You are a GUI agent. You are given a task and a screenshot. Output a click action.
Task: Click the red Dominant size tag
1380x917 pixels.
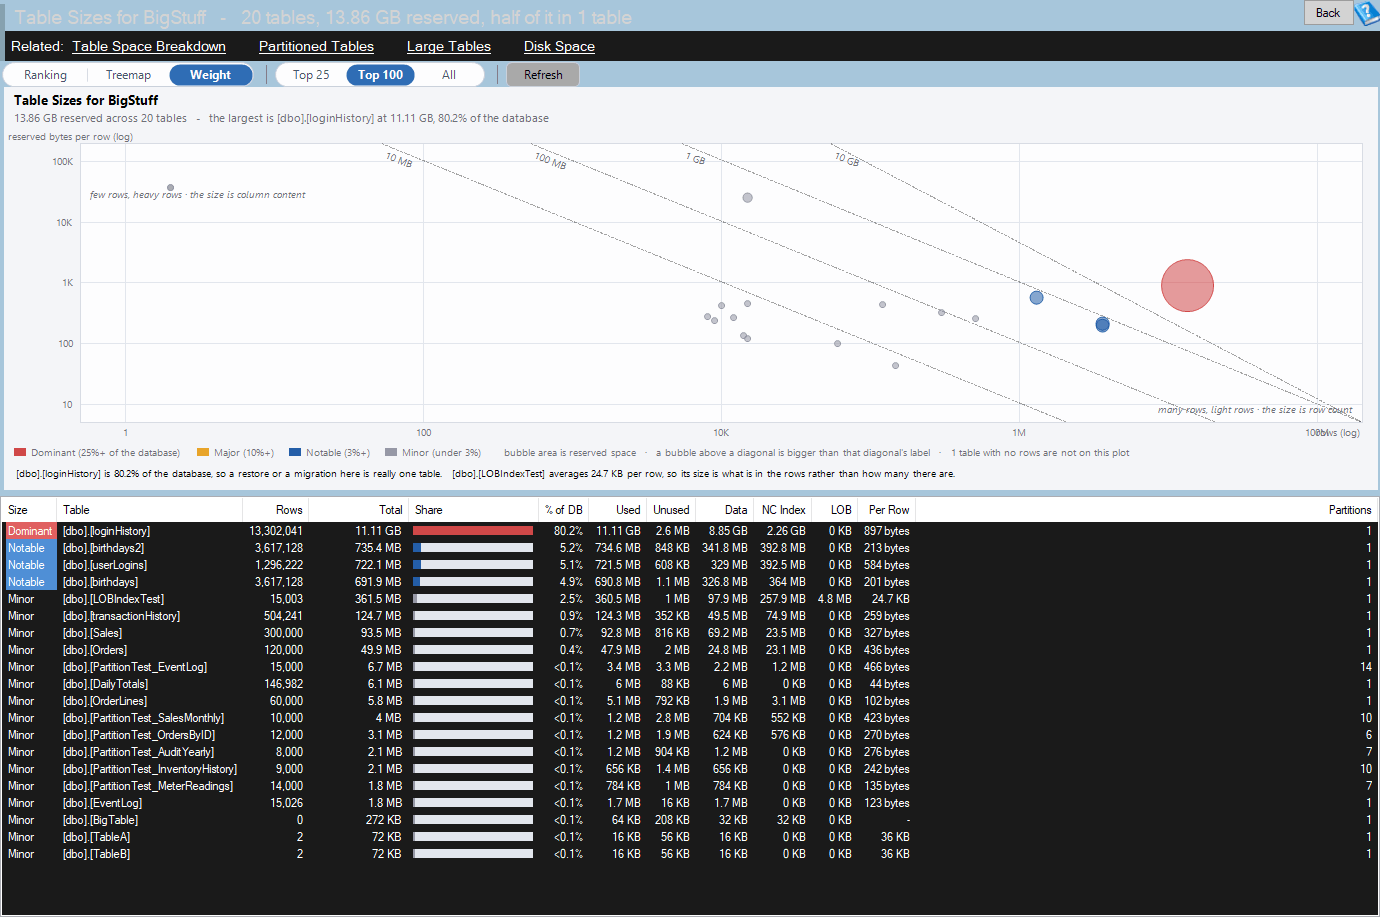[x=30, y=531]
